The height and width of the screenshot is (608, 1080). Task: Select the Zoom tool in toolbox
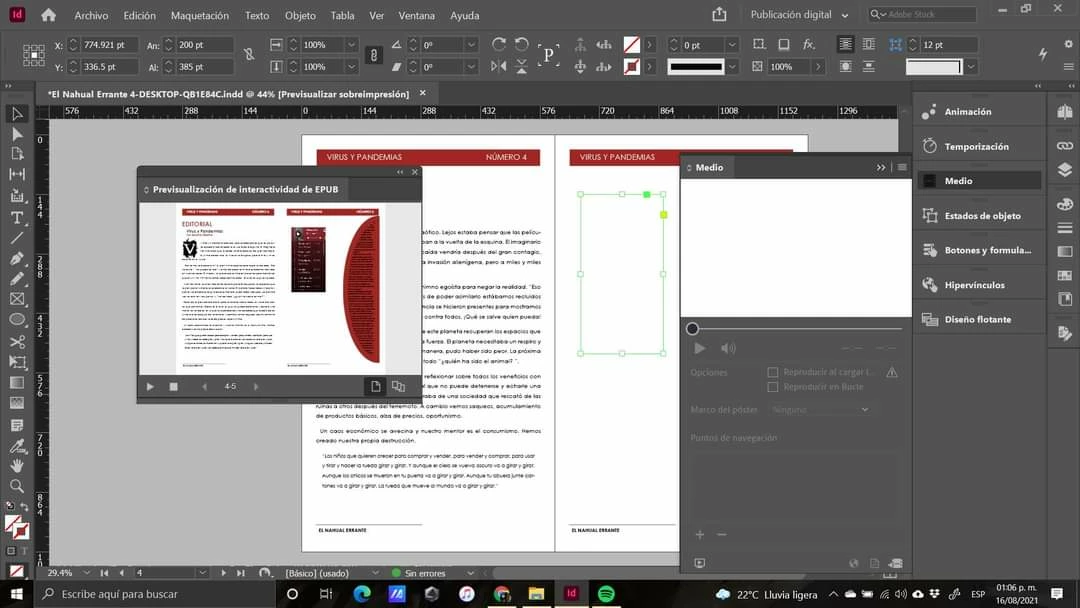point(17,486)
